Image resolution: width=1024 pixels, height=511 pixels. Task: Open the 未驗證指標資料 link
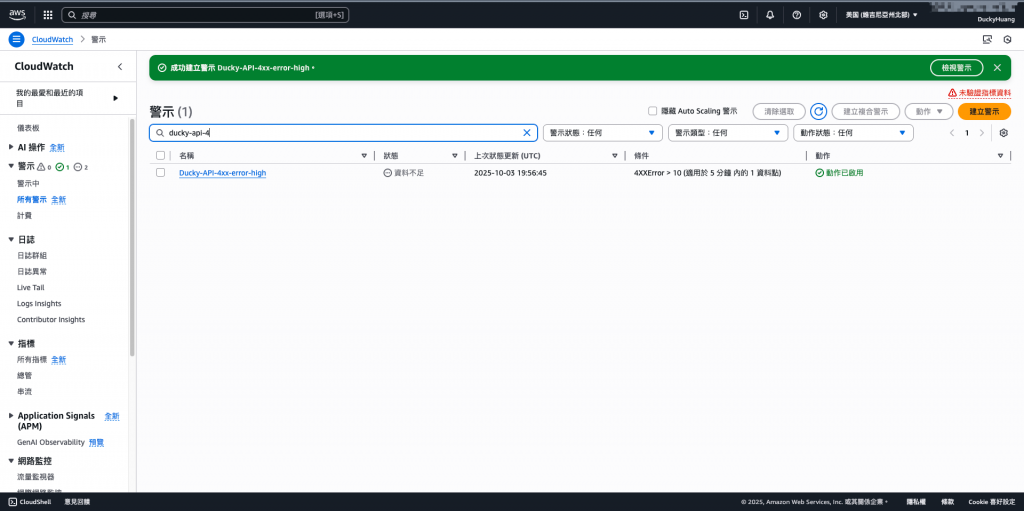984,93
